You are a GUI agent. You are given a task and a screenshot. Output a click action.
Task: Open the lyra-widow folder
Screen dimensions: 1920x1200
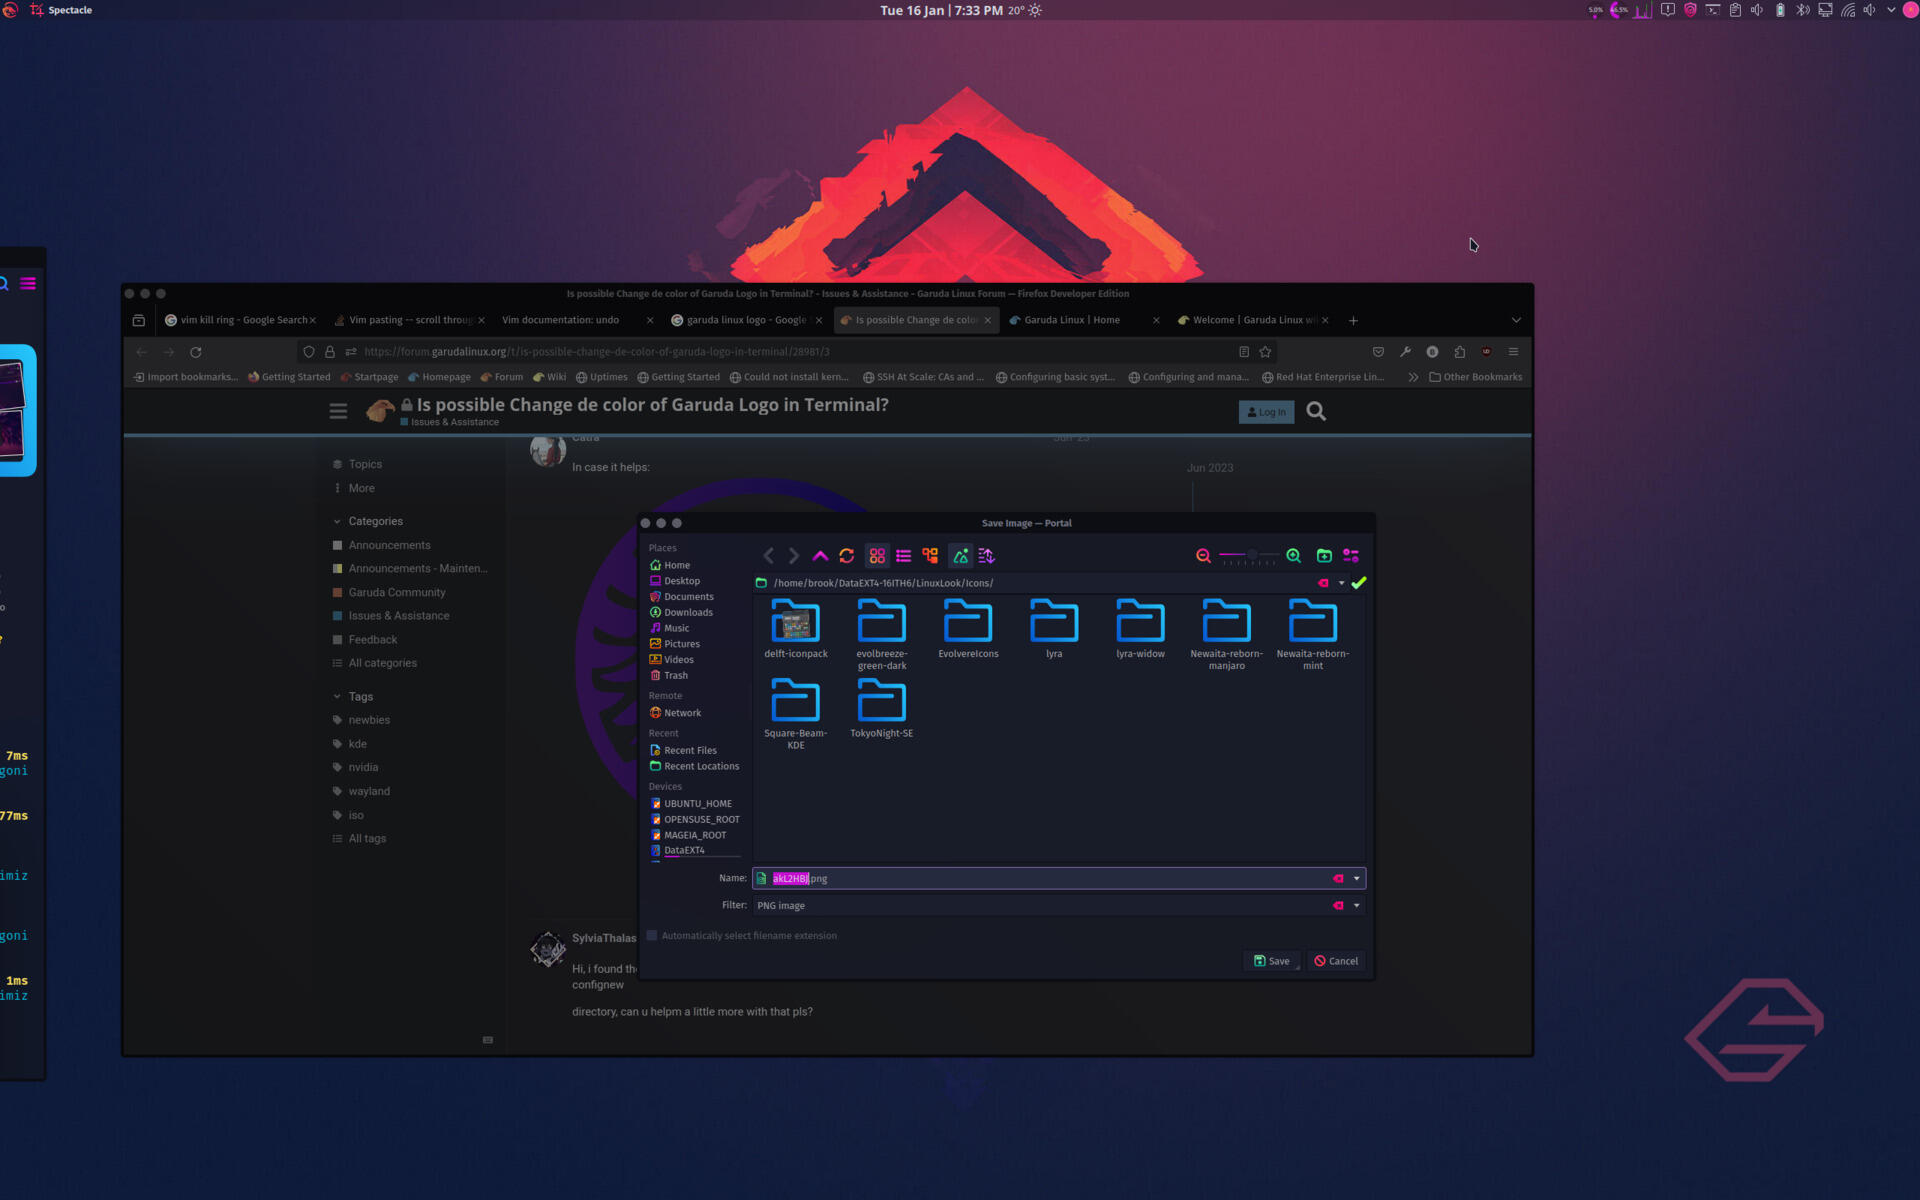tap(1140, 629)
